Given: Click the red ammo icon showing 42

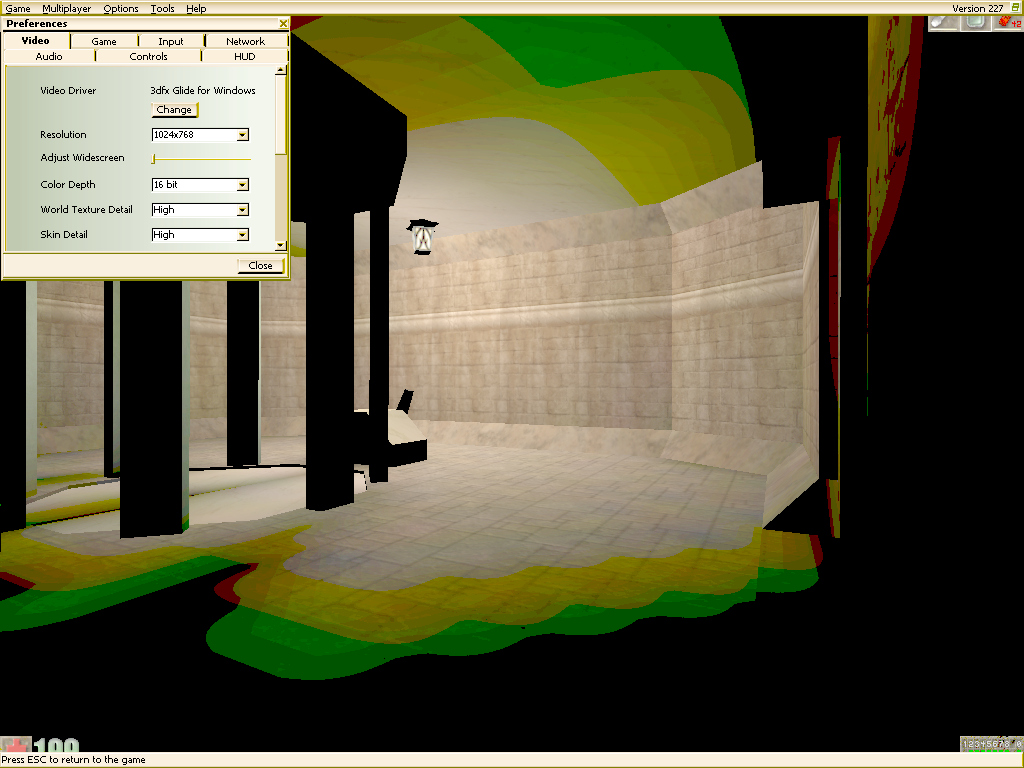Looking at the screenshot, I should click(1009, 22).
